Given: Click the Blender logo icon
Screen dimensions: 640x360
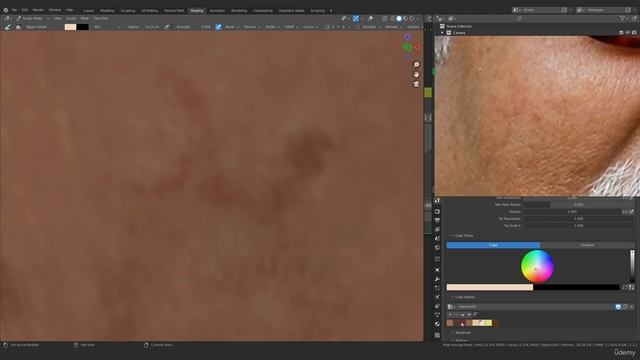Looking at the screenshot, I should 5,10.
